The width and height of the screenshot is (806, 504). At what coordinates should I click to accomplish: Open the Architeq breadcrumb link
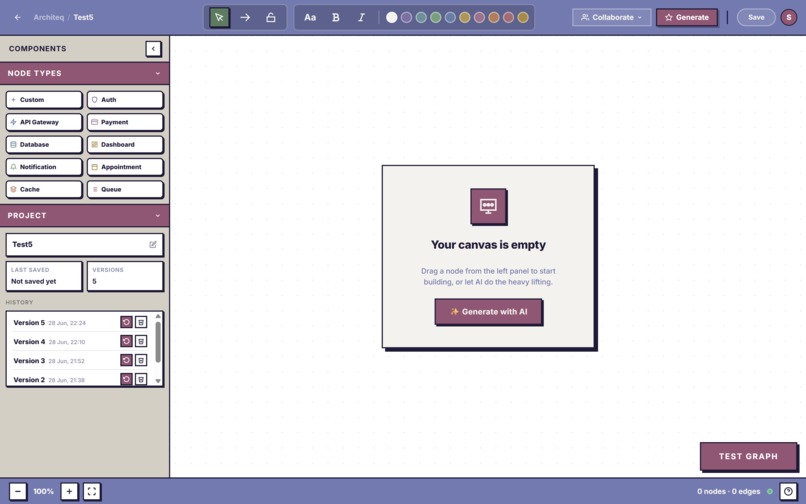pyautogui.click(x=49, y=17)
